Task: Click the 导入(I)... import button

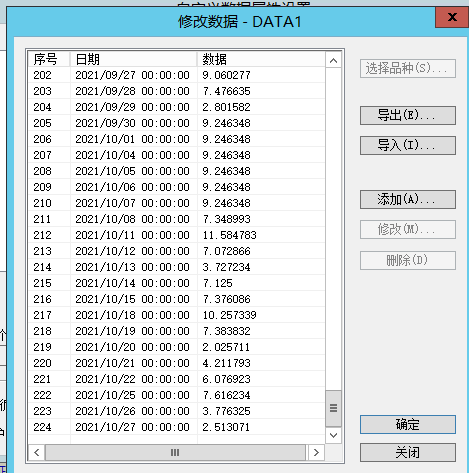Action: (408, 145)
